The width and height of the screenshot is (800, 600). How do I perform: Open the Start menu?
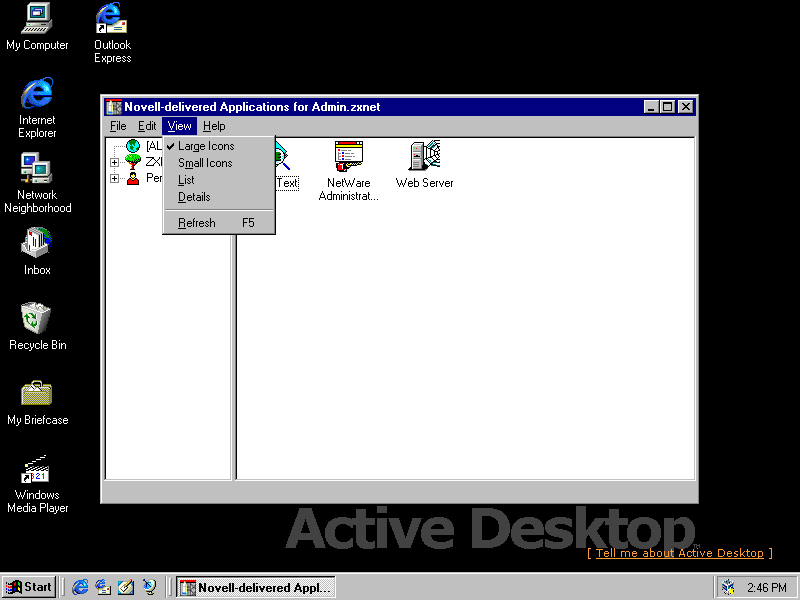coord(29,587)
